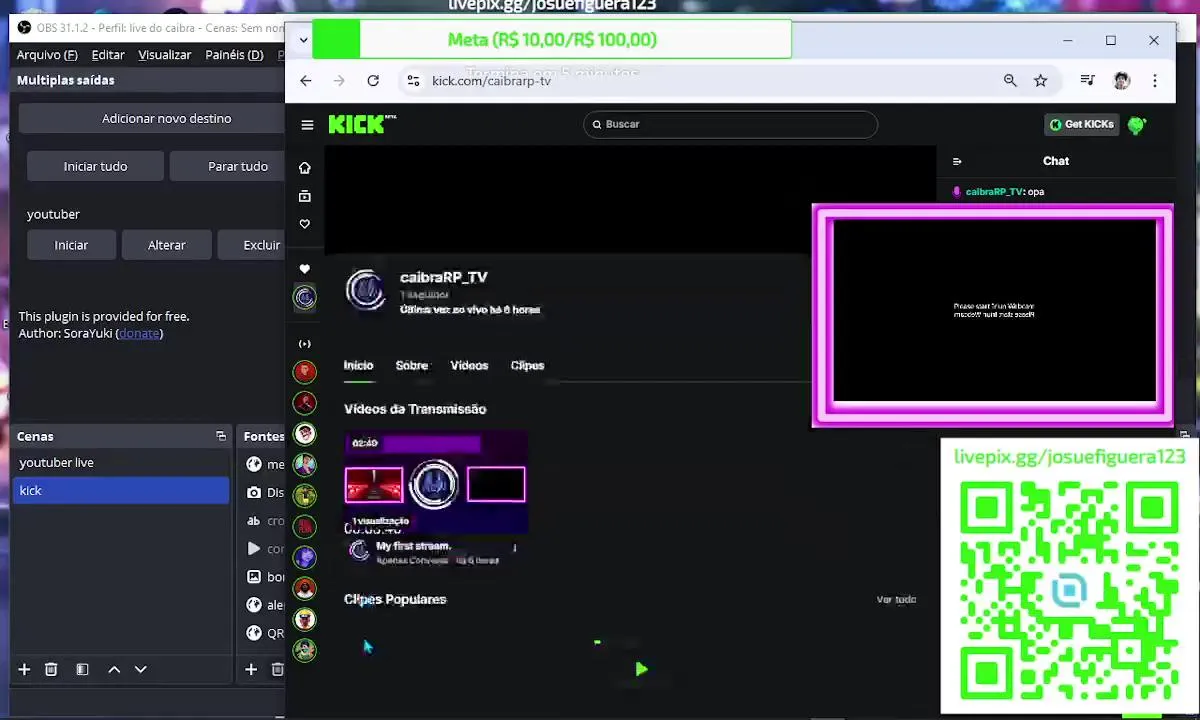
Task: Click caibraRP_TV username in chat
Action: click(x=994, y=192)
